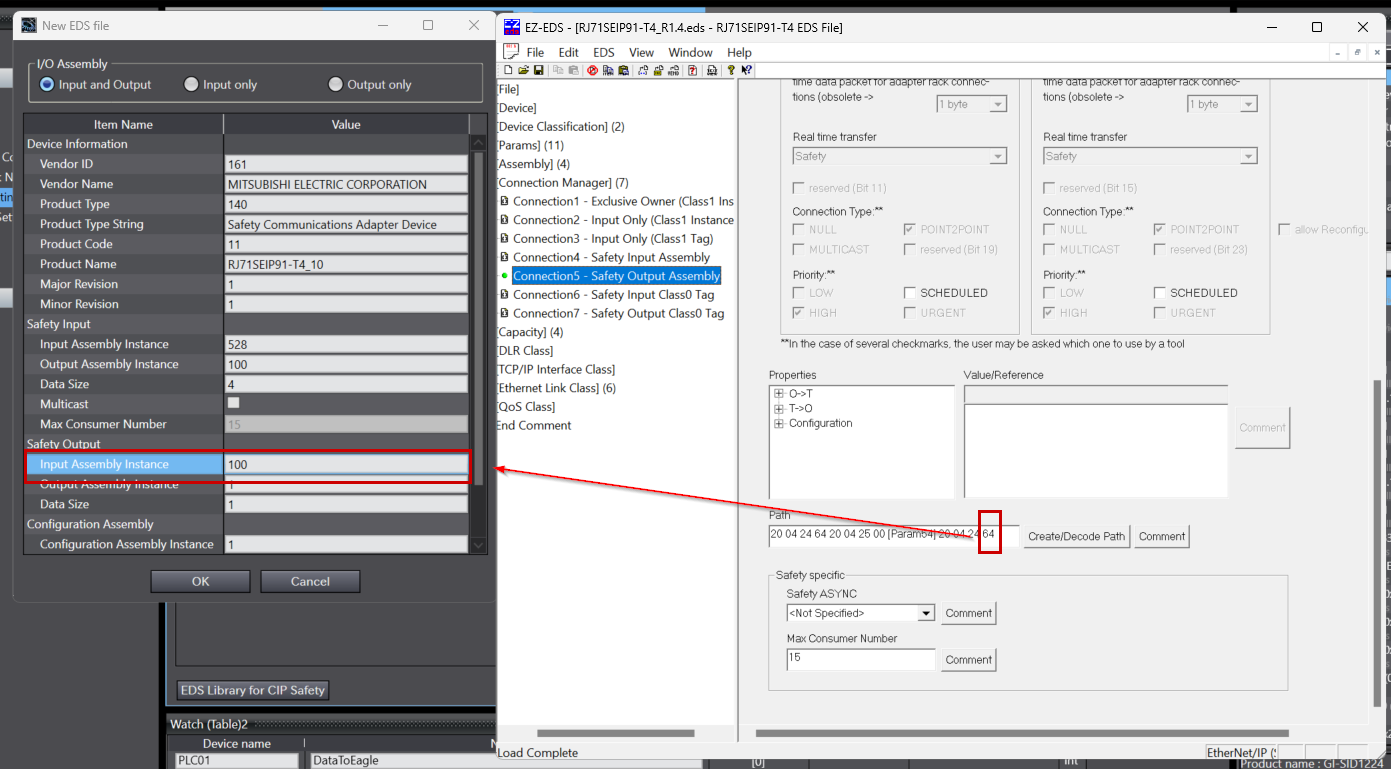Image resolution: width=1391 pixels, height=769 pixels.
Task: Select Connection6 - Safety Input Class0 Tag
Action: 613,295
